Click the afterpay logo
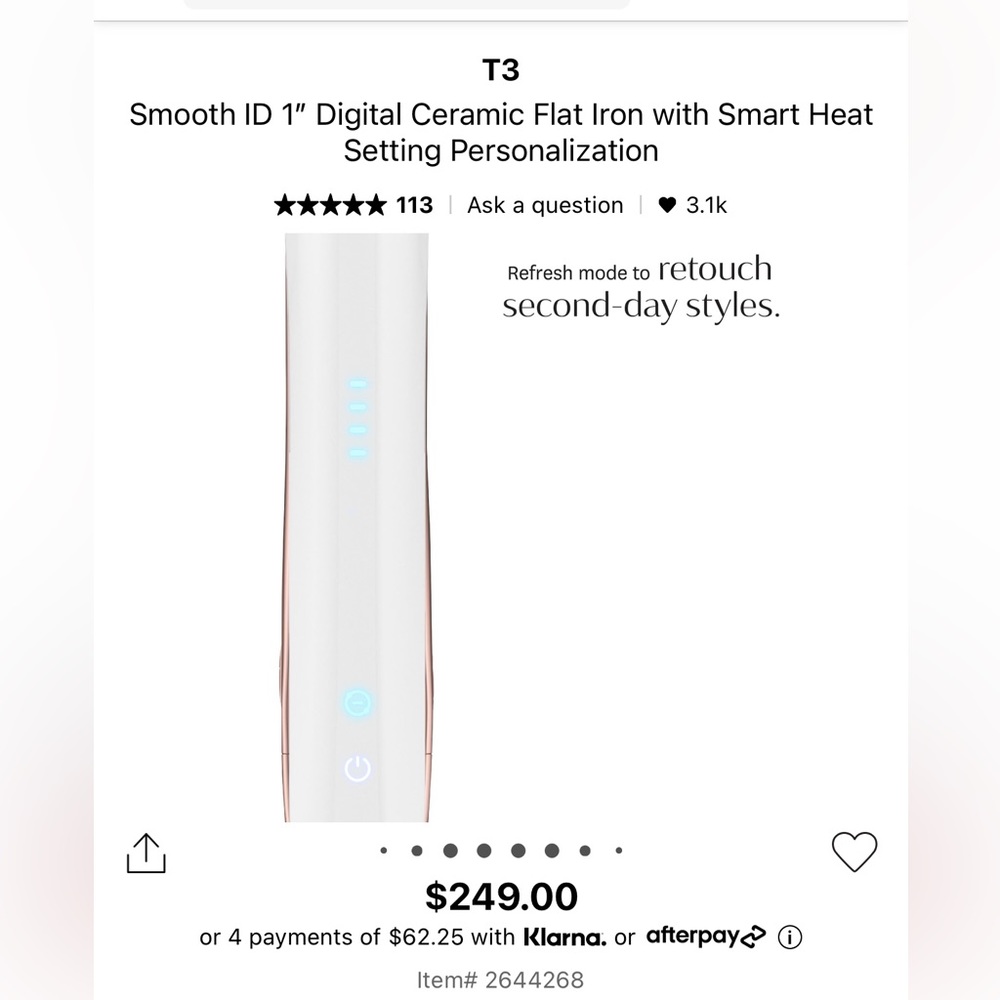The height and width of the screenshot is (1000, 1000). 706,937
